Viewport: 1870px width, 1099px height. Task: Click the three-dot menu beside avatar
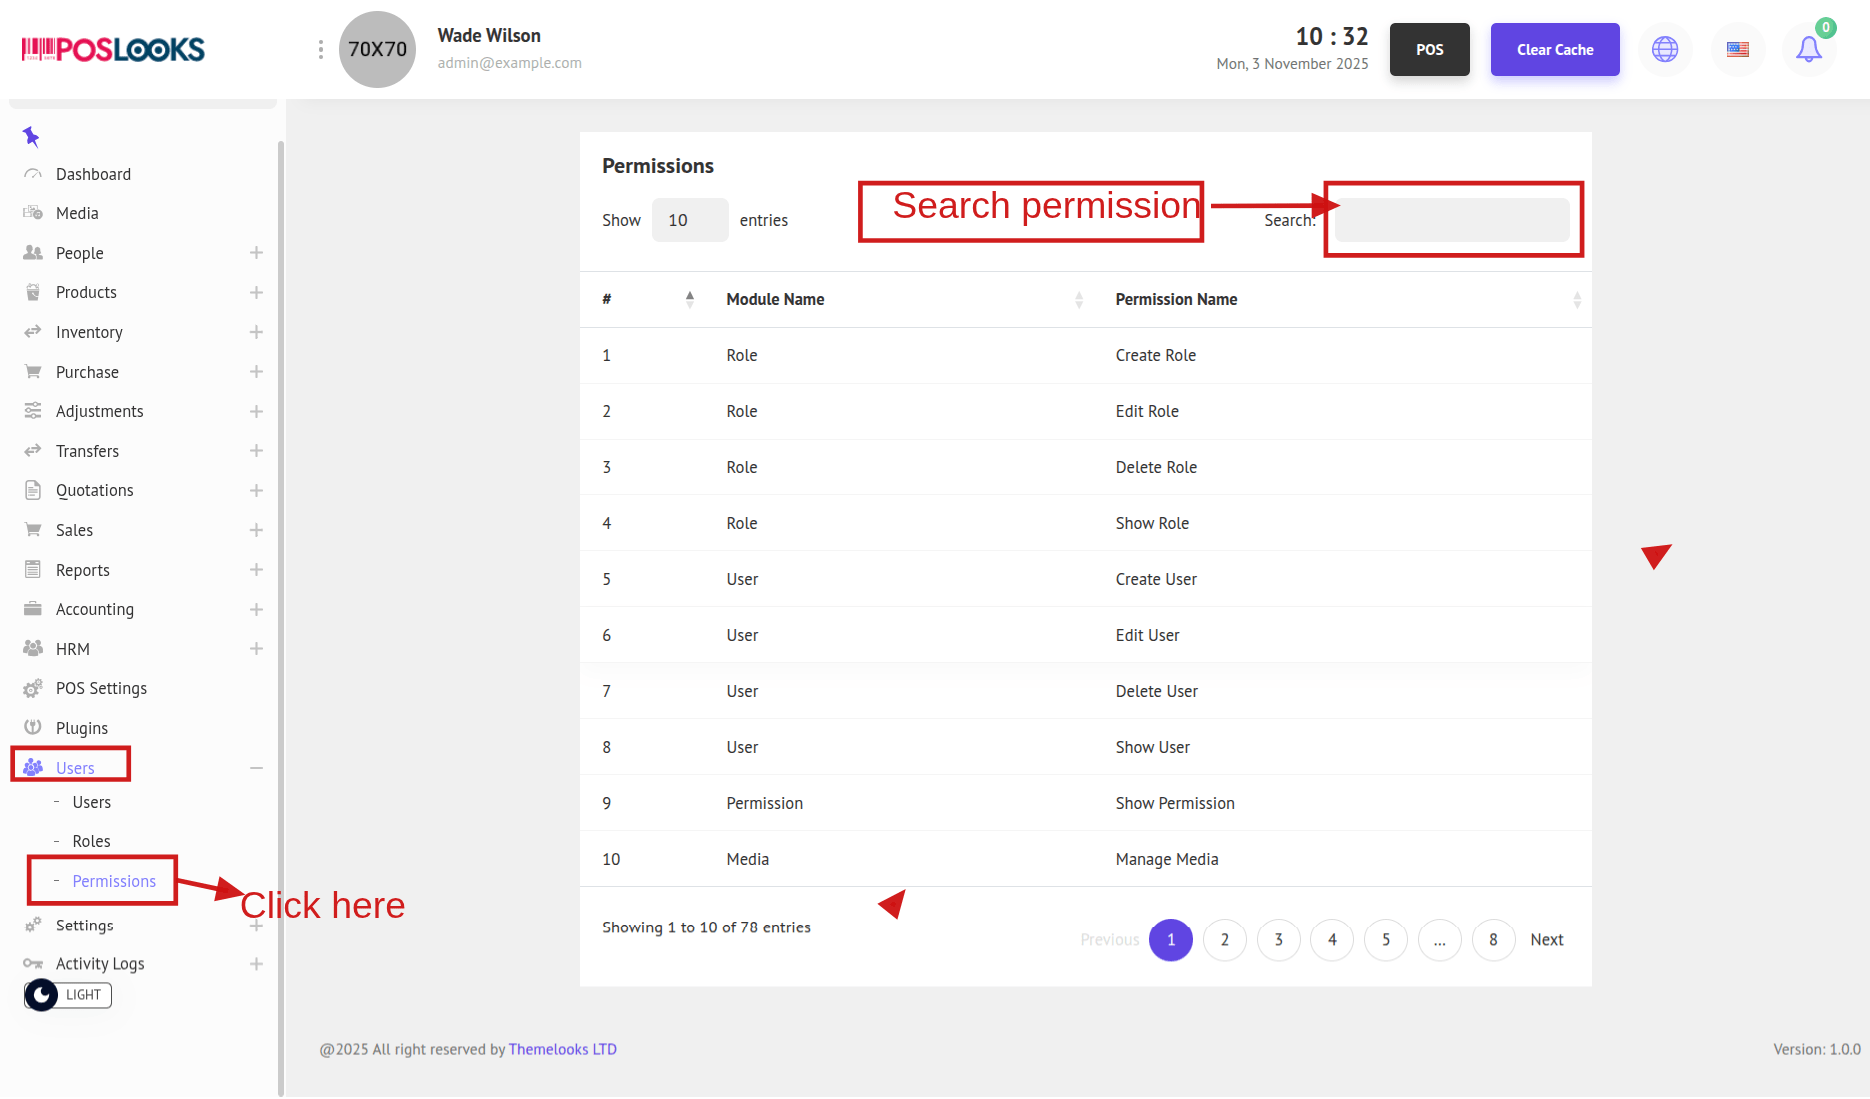[320, 49]
